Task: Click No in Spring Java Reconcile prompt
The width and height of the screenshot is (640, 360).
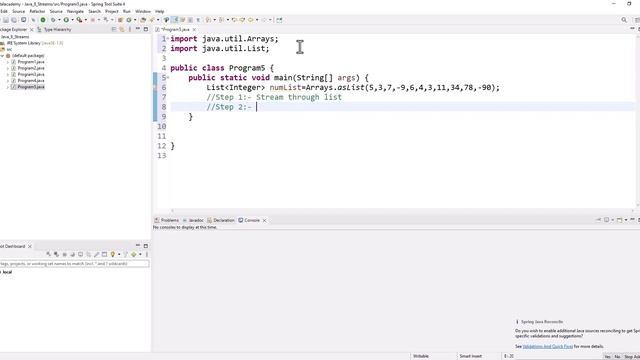Action: pyautogui.click(x=618, y=357)
